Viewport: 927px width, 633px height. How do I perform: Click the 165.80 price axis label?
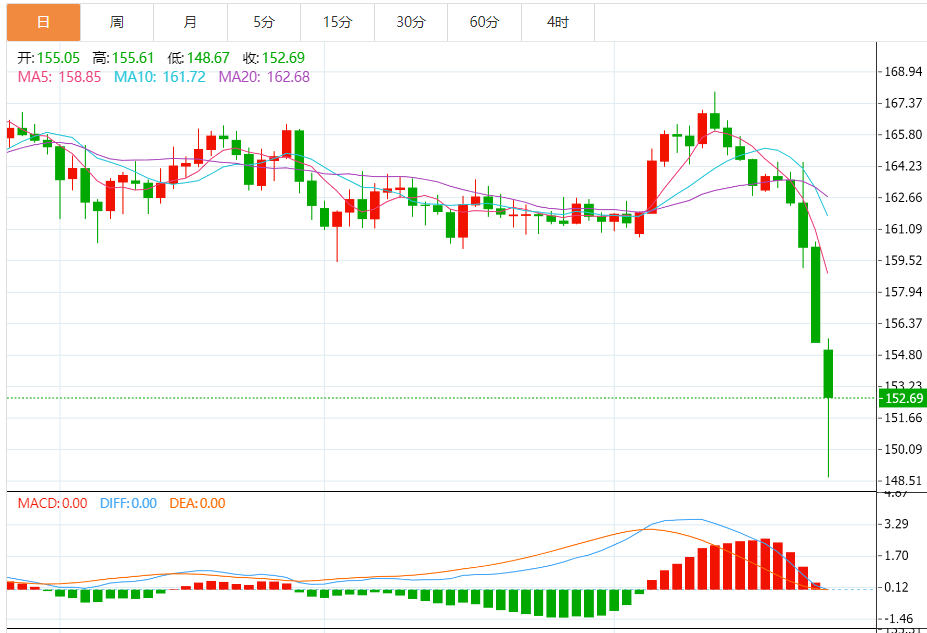[x=903, y=135]
